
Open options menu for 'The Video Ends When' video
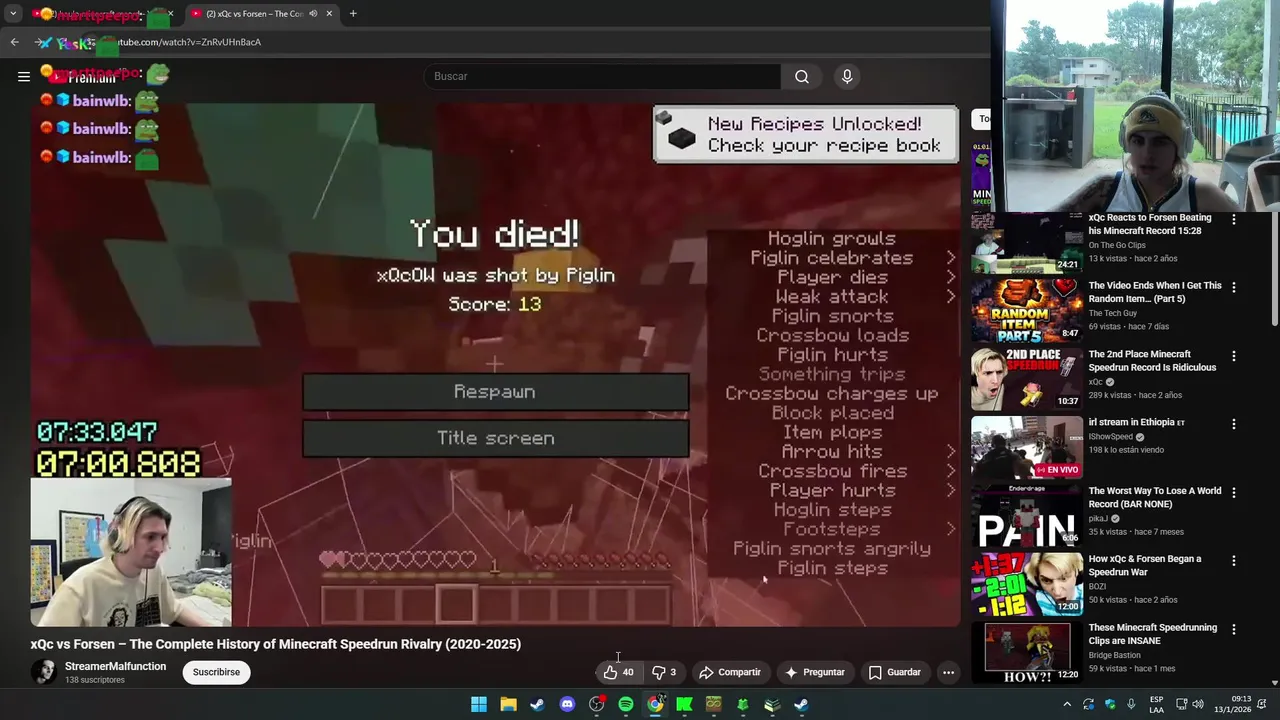(1233, 287)
